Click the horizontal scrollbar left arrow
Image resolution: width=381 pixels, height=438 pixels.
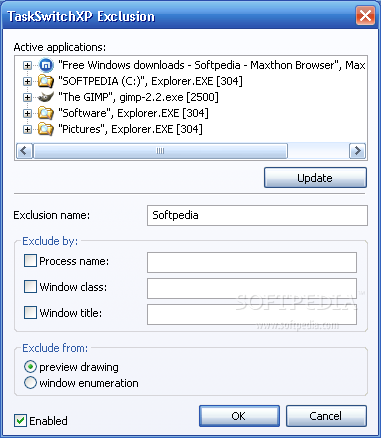pos(24,151)
